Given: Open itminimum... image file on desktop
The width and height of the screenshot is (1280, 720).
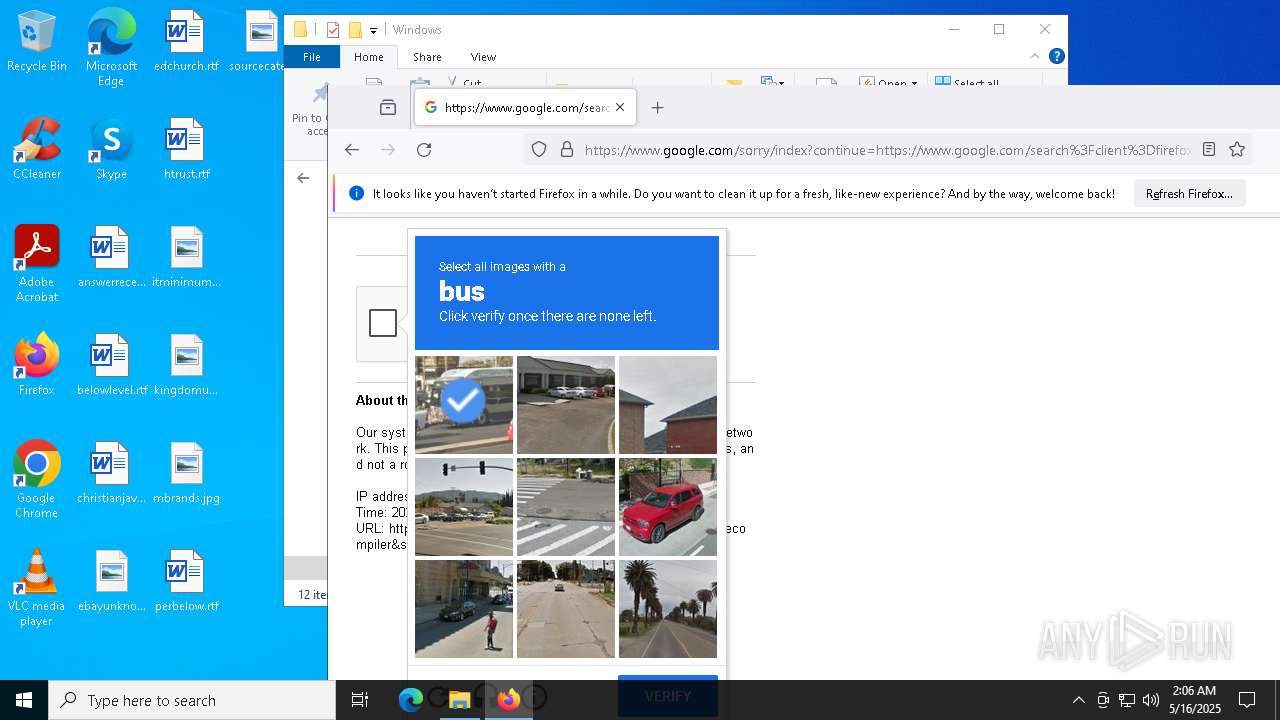Looking at the screenshot, I should (x=186, y=257).
